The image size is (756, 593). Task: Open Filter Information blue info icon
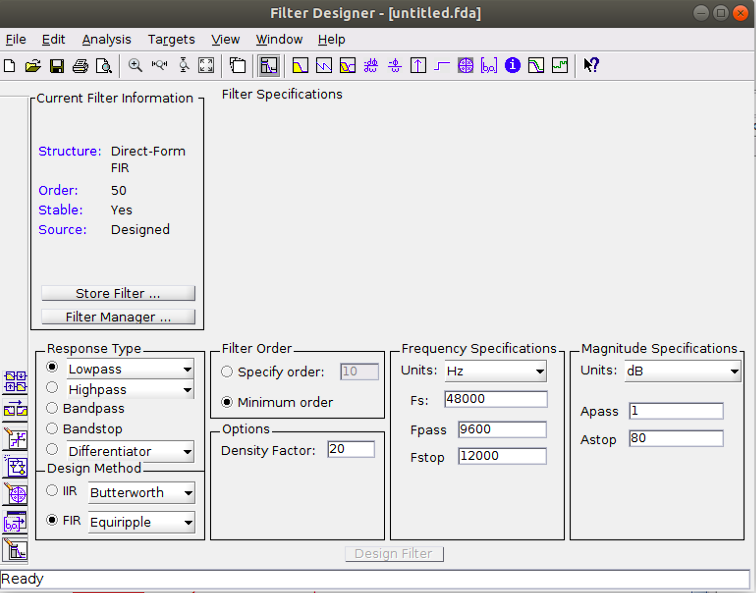click(513, 66)
